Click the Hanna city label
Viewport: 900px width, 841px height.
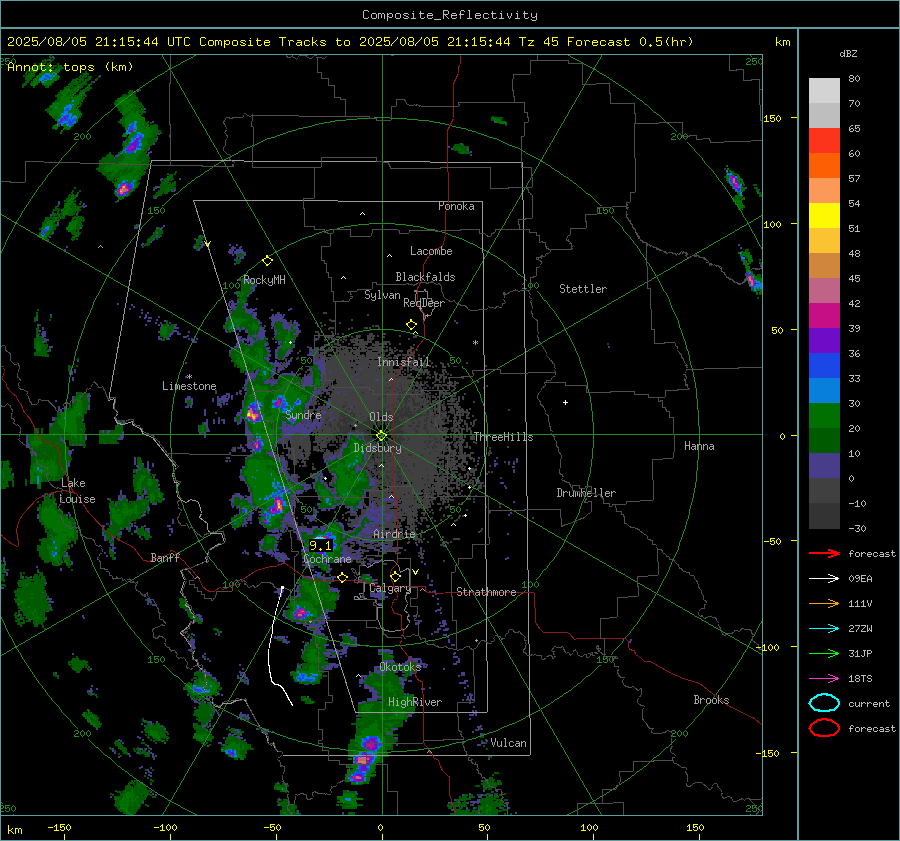coord(699,446)
